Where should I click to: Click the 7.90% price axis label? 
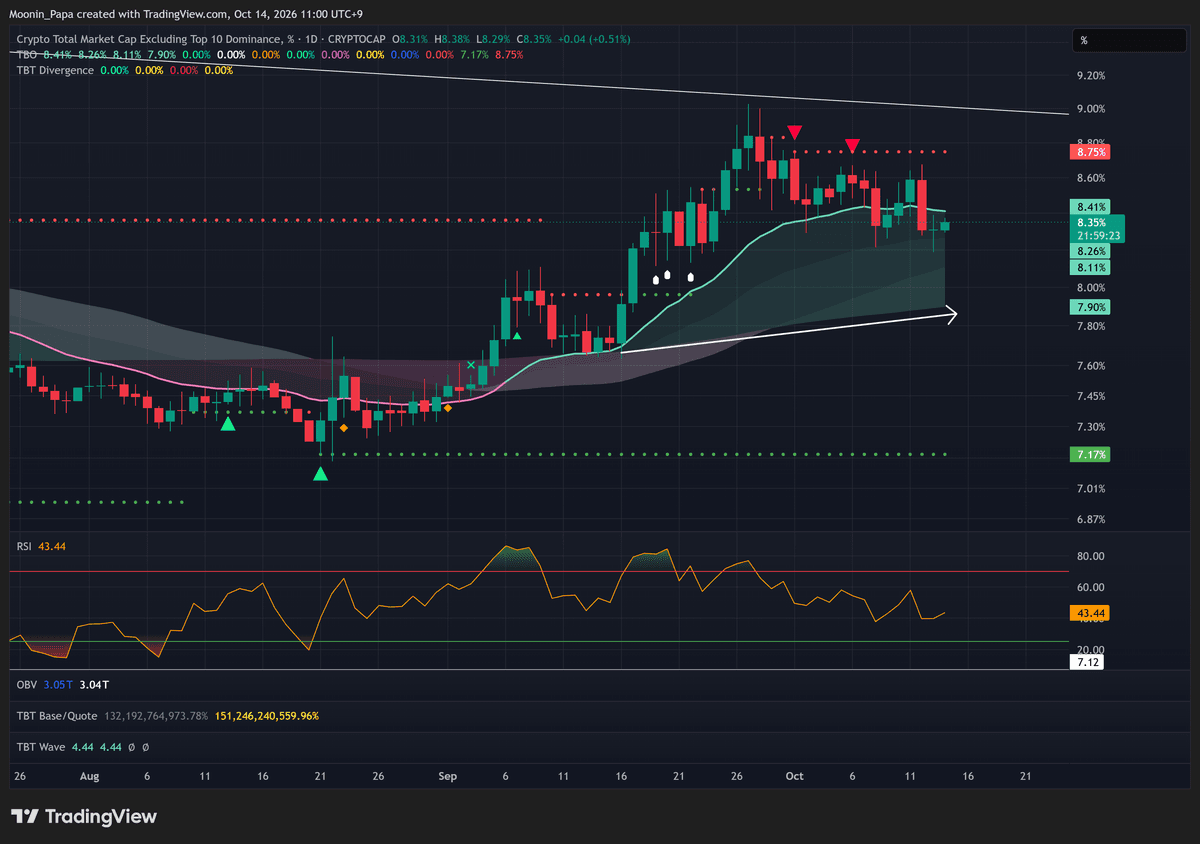(1089, 307)
